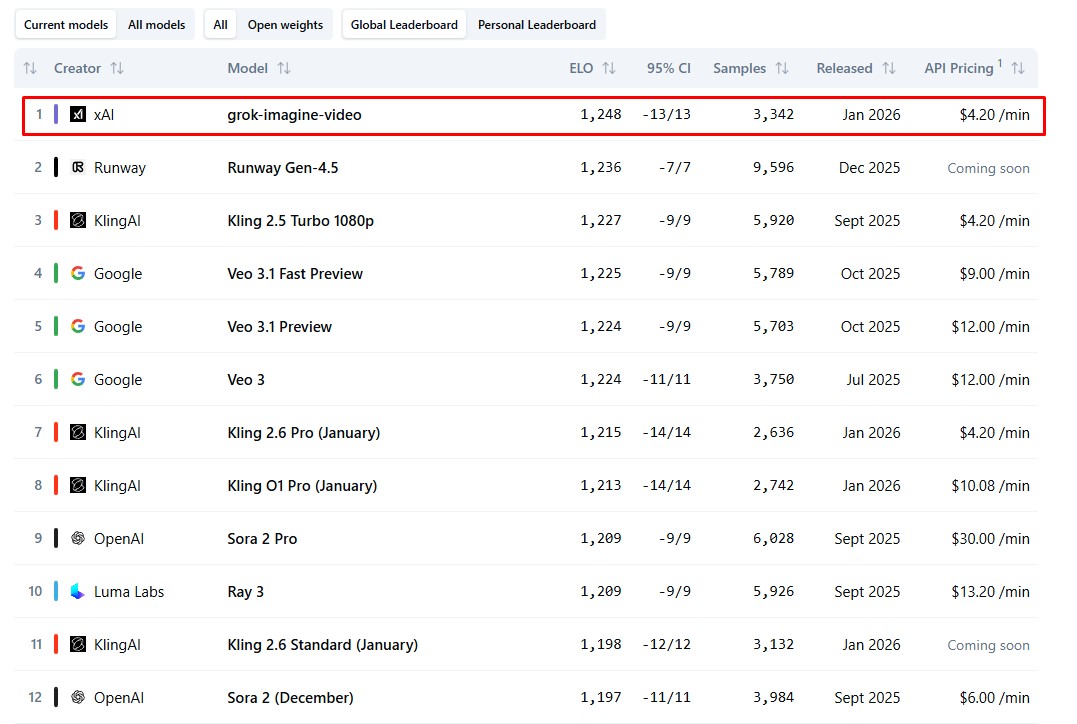The width and height of the screenshot is (1077, 724).
Task: Click $30.00 /min price
Action: (990, 539)
